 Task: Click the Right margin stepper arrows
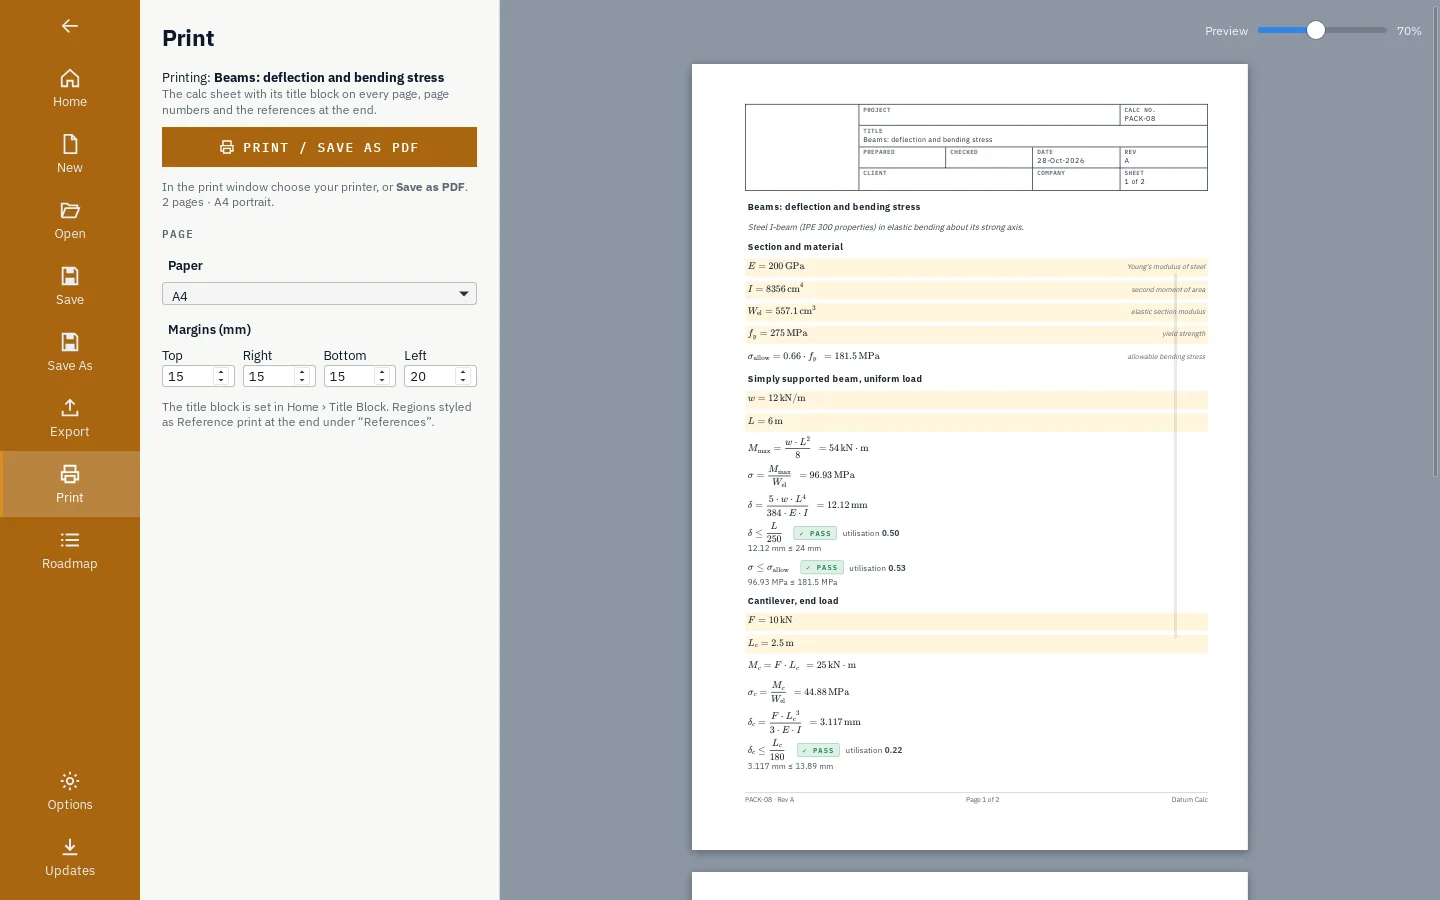click(302, 376)
